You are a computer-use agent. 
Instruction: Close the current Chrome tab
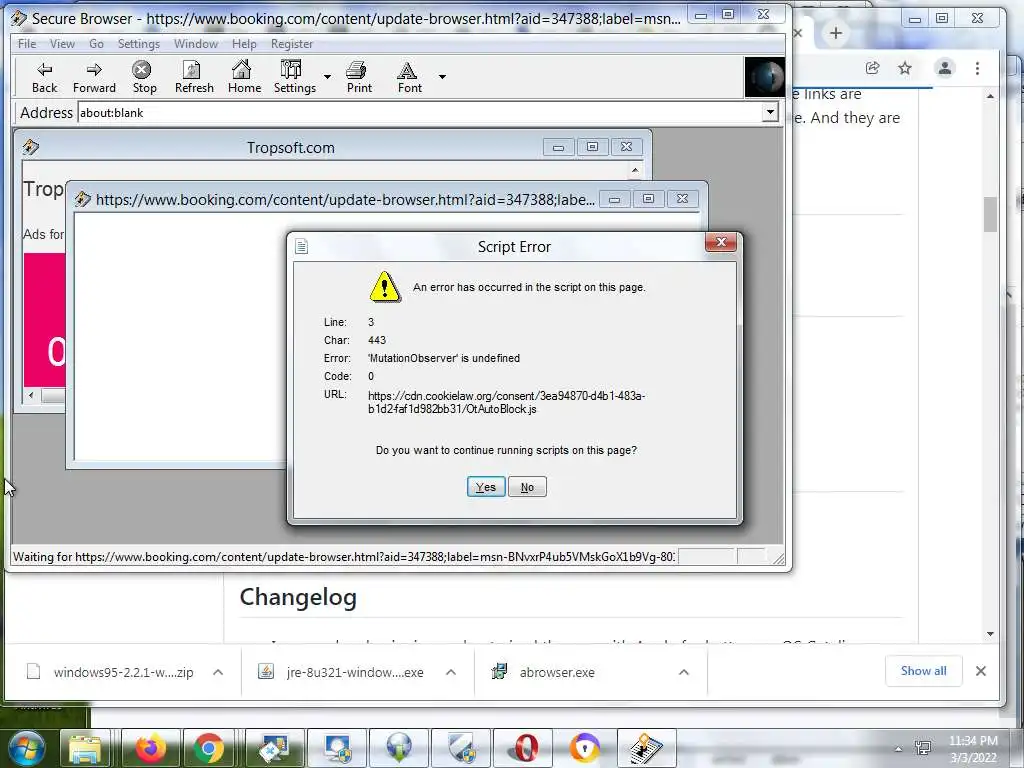[798, 33]
